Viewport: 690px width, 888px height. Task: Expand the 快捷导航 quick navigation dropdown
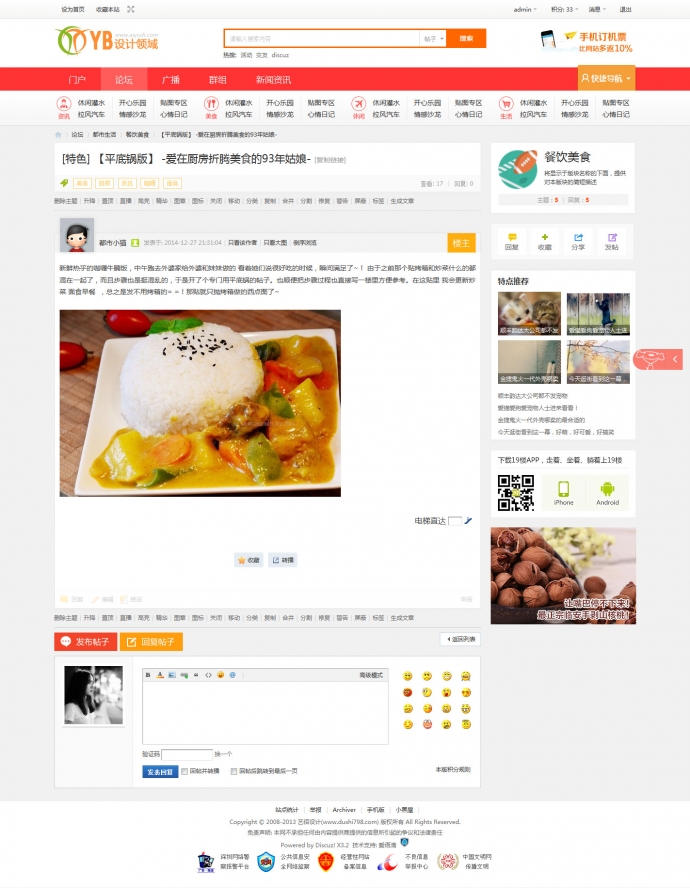[606, 78]
